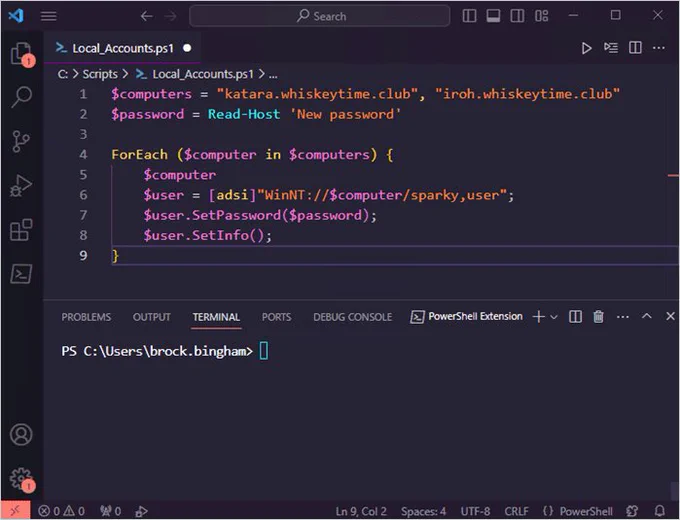Open the Source Control view

click(x=21, y=141)
